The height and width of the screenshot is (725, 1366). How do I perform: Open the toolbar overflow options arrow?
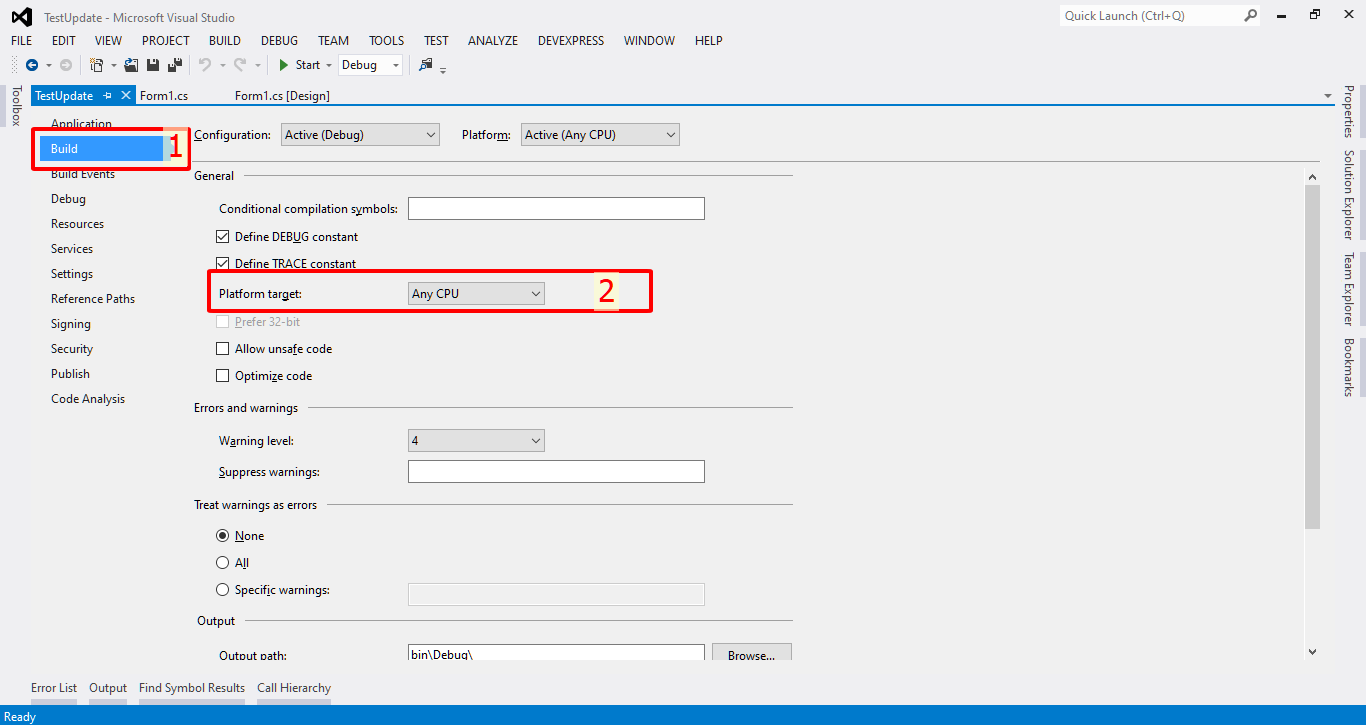[443, 69]
